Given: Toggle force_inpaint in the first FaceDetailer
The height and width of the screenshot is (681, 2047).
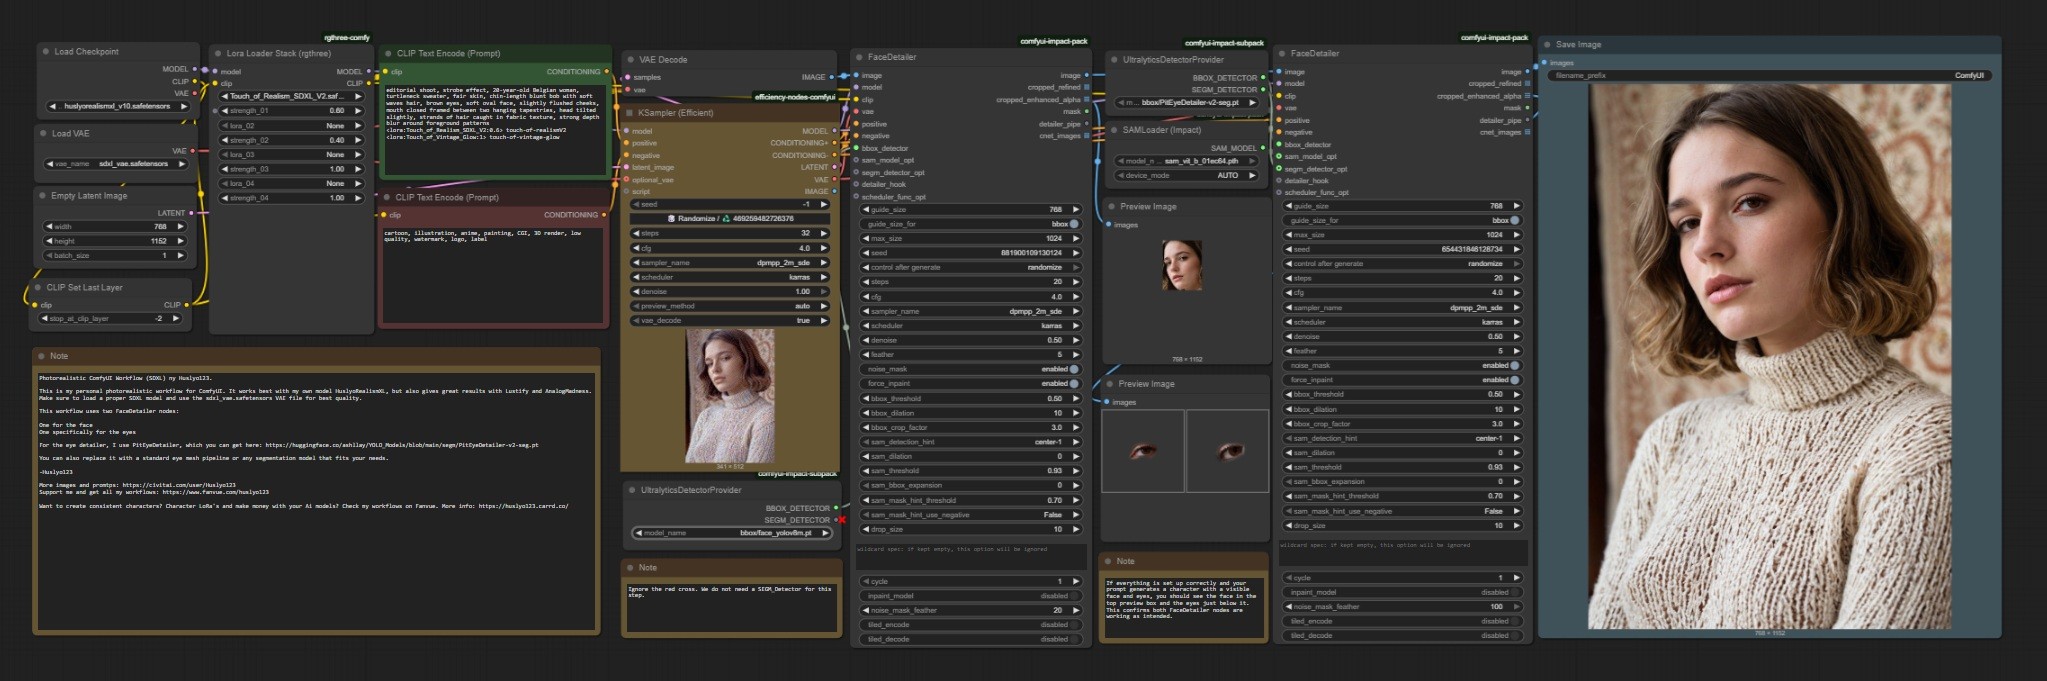Looking at the screenshot, I should [x=1074, y=384].
